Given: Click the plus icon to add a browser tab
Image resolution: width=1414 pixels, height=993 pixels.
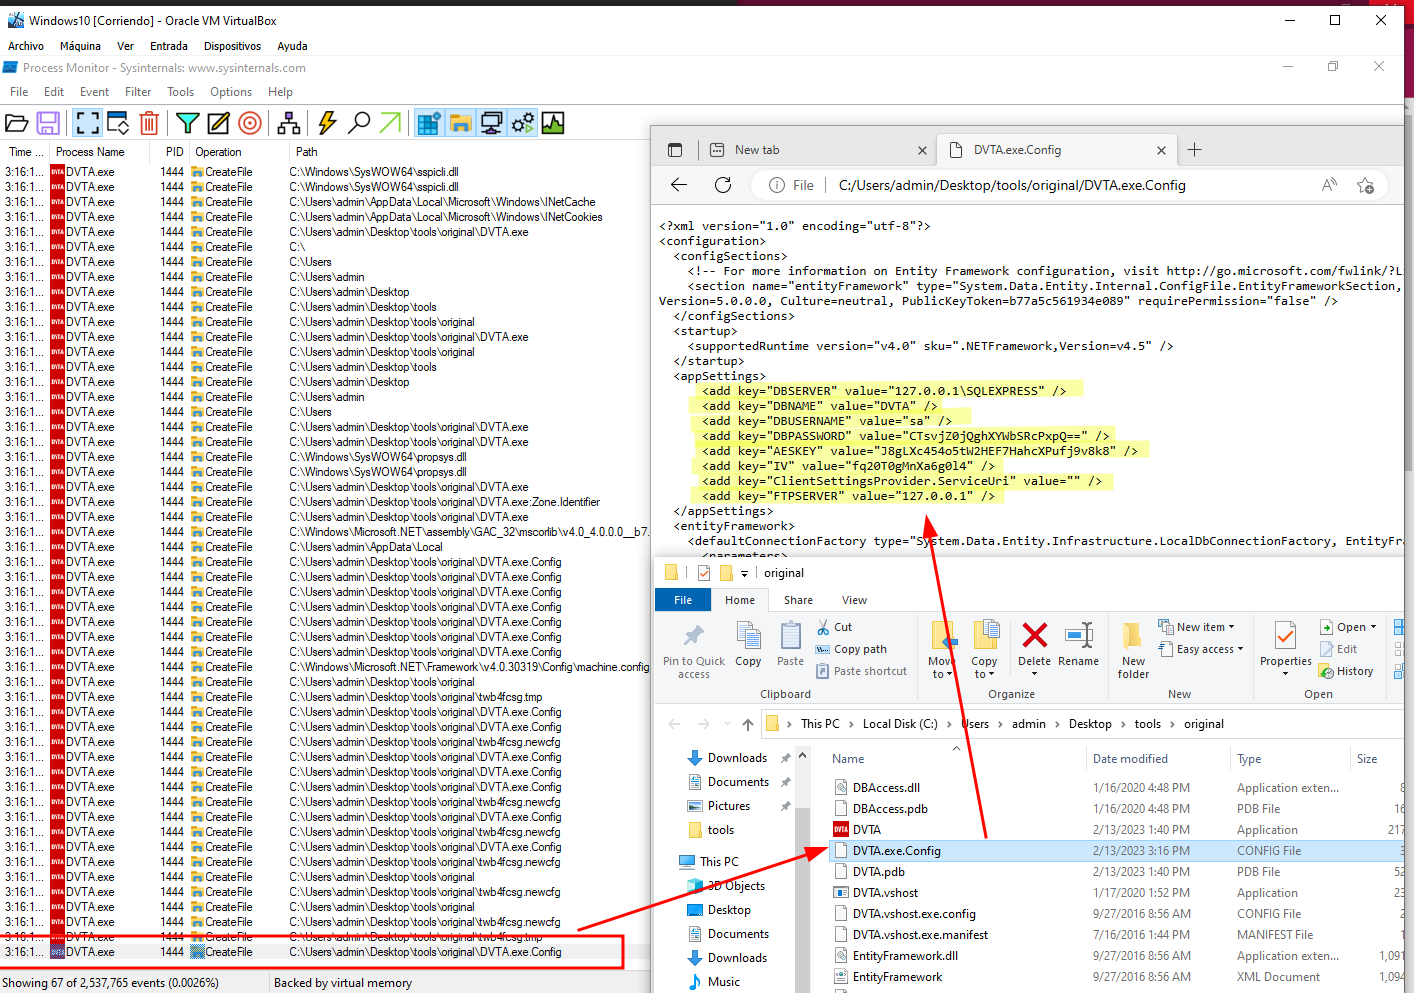Looking at the screenshot, I should tap(1194, 150).
